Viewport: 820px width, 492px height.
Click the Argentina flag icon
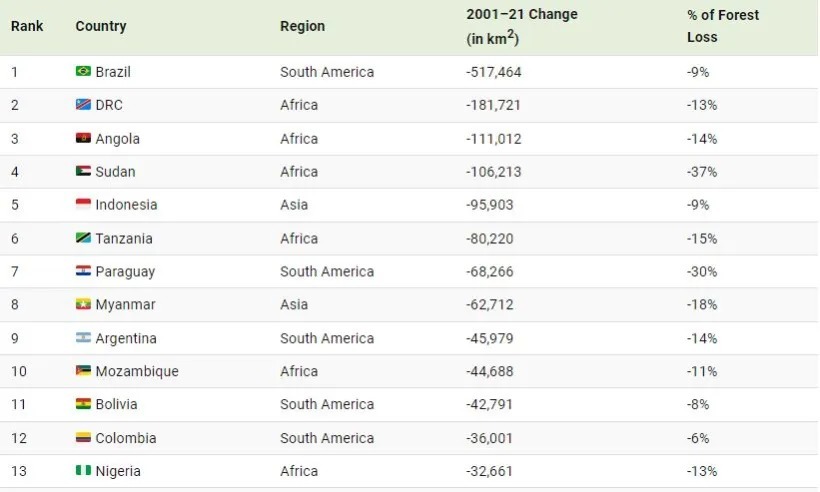[83, 338]
